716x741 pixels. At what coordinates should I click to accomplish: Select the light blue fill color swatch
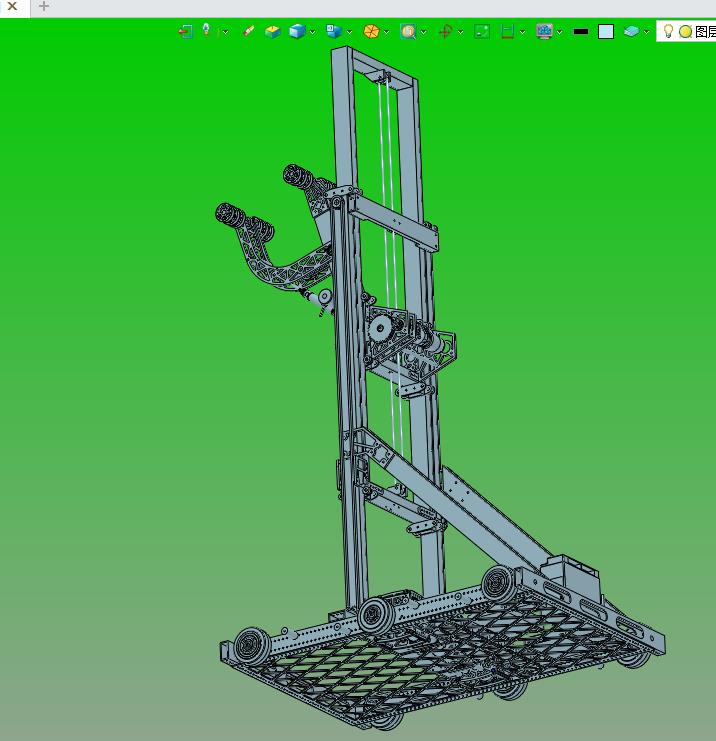pyautogui.click(x=606, y=32)
